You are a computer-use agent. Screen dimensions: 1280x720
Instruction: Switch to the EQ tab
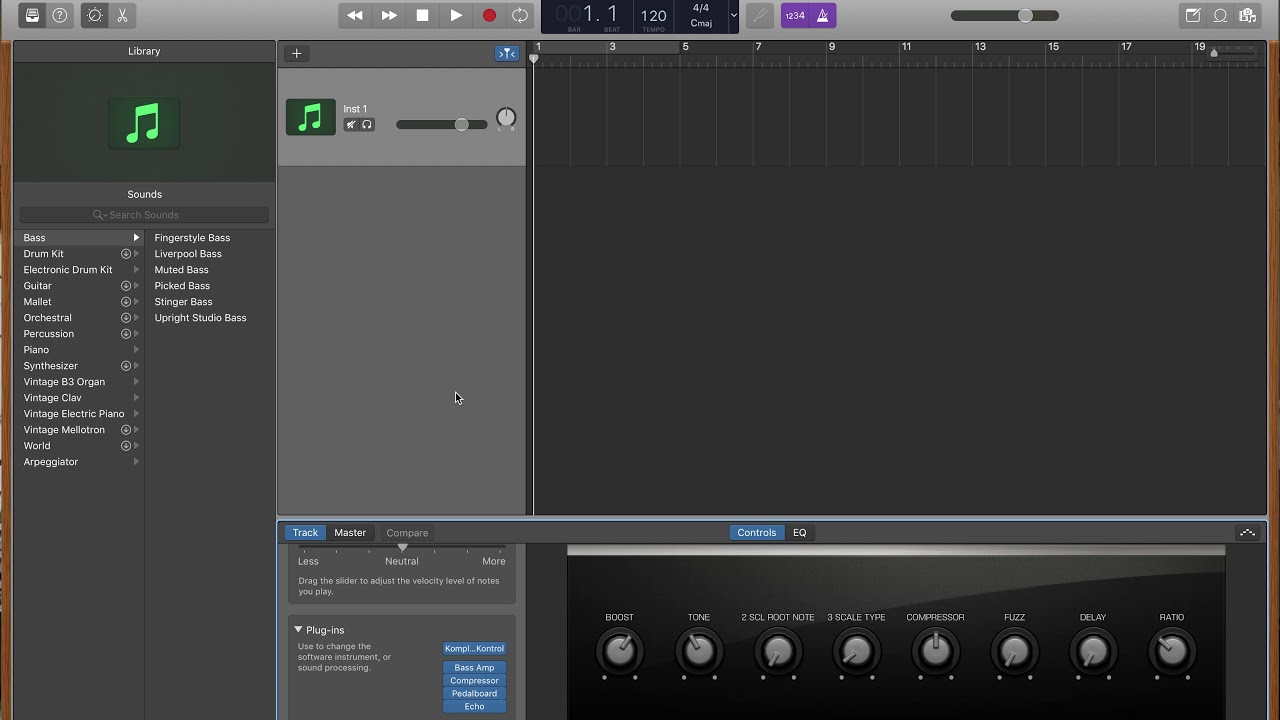pos(800,533)
